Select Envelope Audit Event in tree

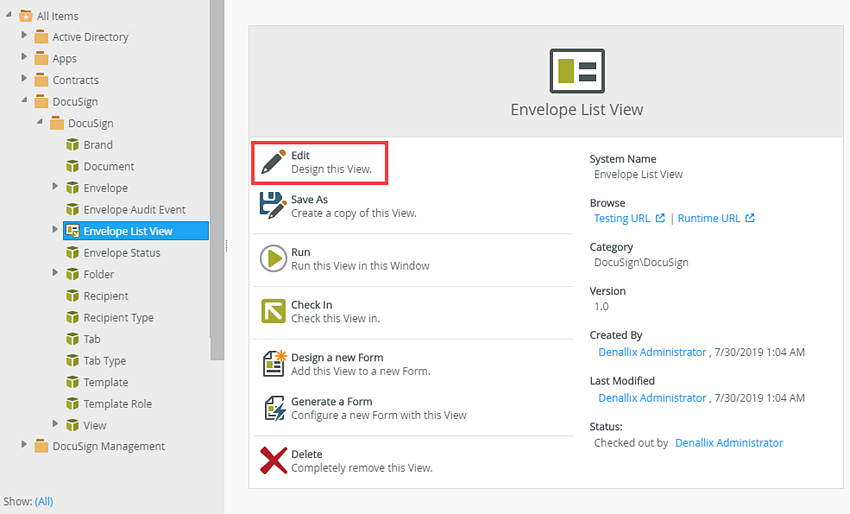[134, 210]
